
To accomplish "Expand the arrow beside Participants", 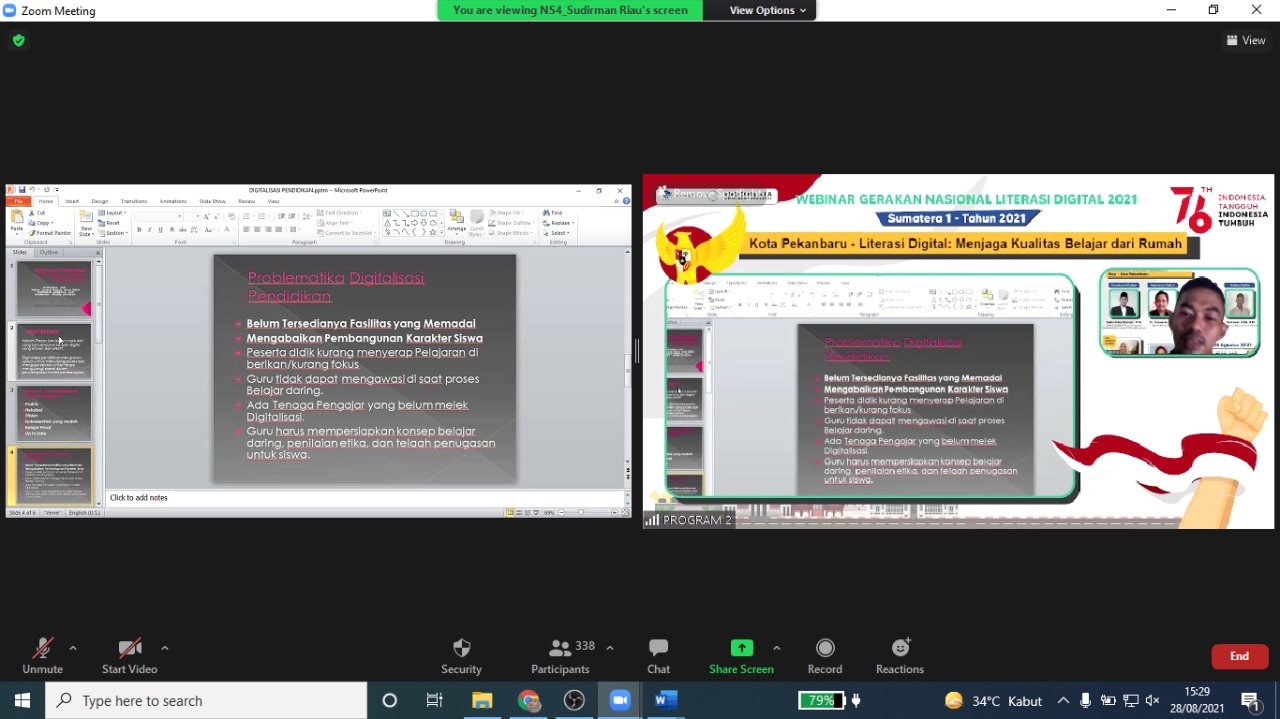I will pos(610,648).
